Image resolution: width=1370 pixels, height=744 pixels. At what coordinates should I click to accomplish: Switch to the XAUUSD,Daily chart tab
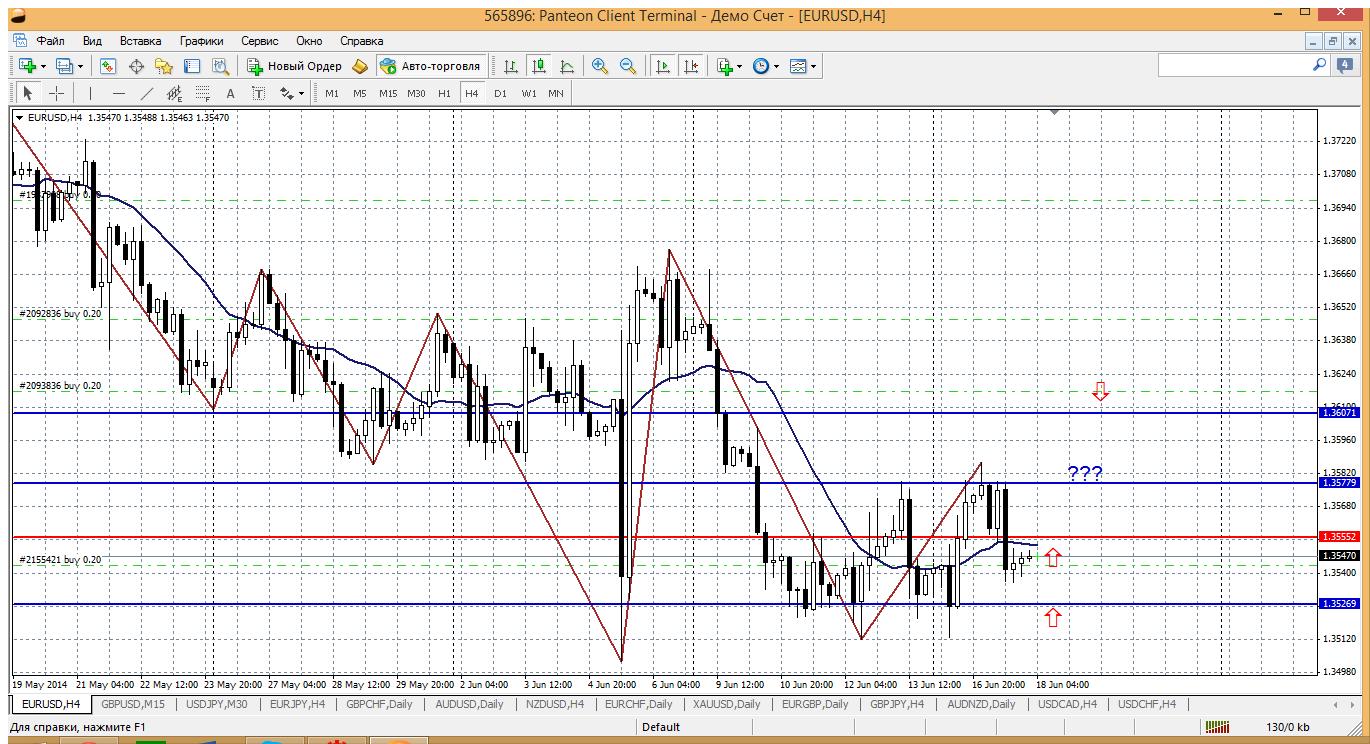(x=727, y=704)
